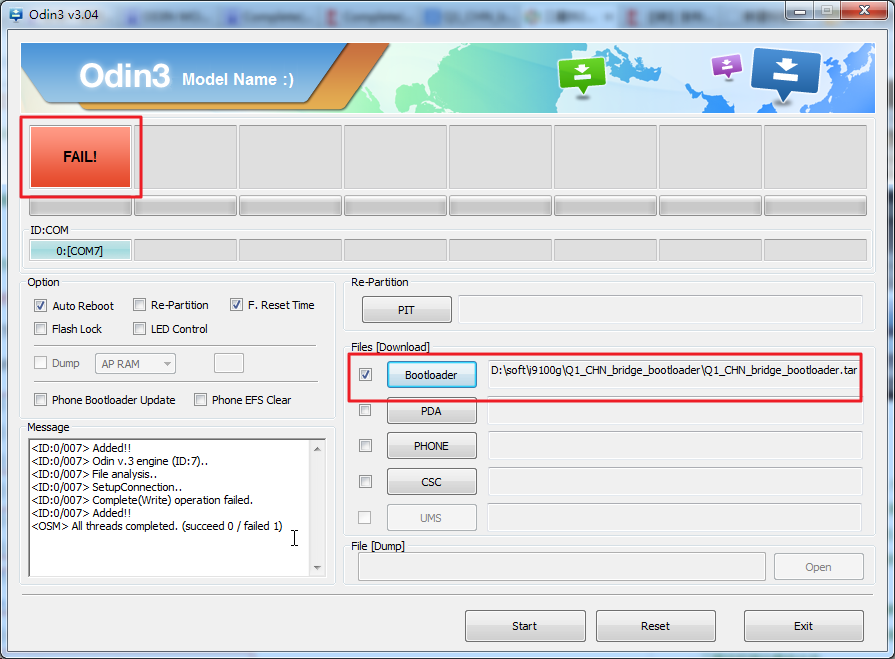895x659 pixels.
Task: Minimize the Odin3 window
Action: (800, 11)
